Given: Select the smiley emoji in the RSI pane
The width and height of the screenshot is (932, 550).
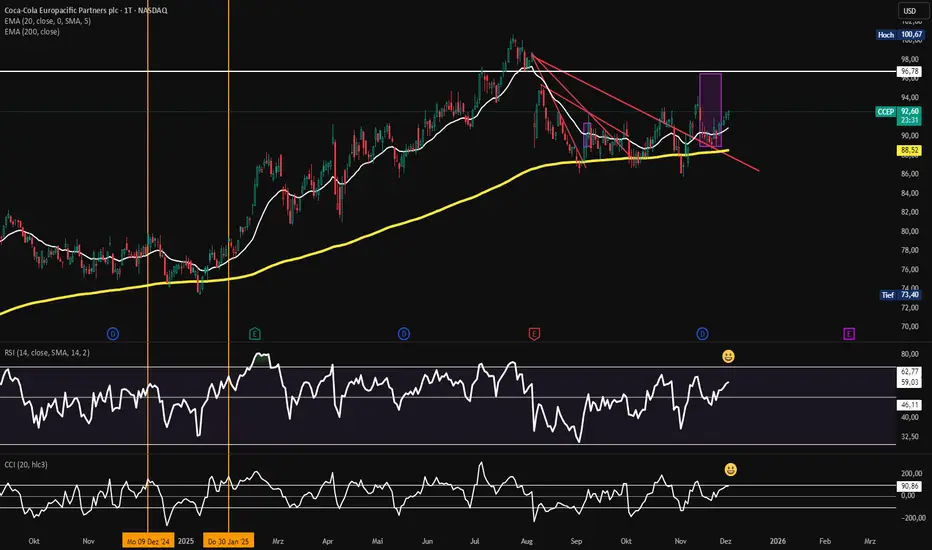Looking at the screenshot, I should pos(728,356).
